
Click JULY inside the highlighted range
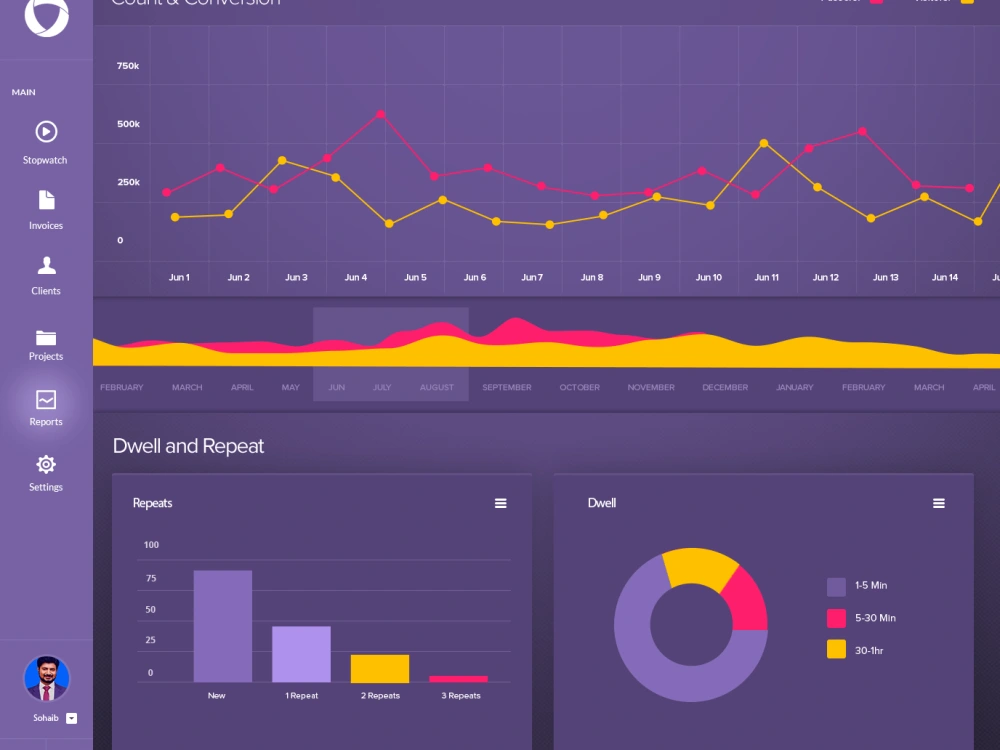(382, 387)
